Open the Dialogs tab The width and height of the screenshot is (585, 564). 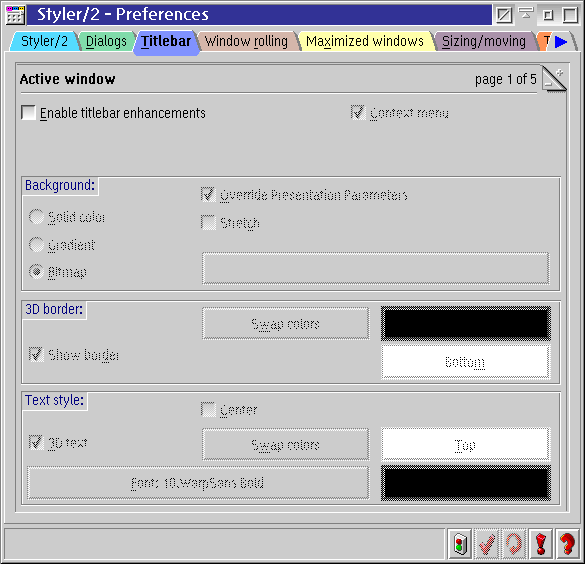pyautogui.click(x=106, y=41)
